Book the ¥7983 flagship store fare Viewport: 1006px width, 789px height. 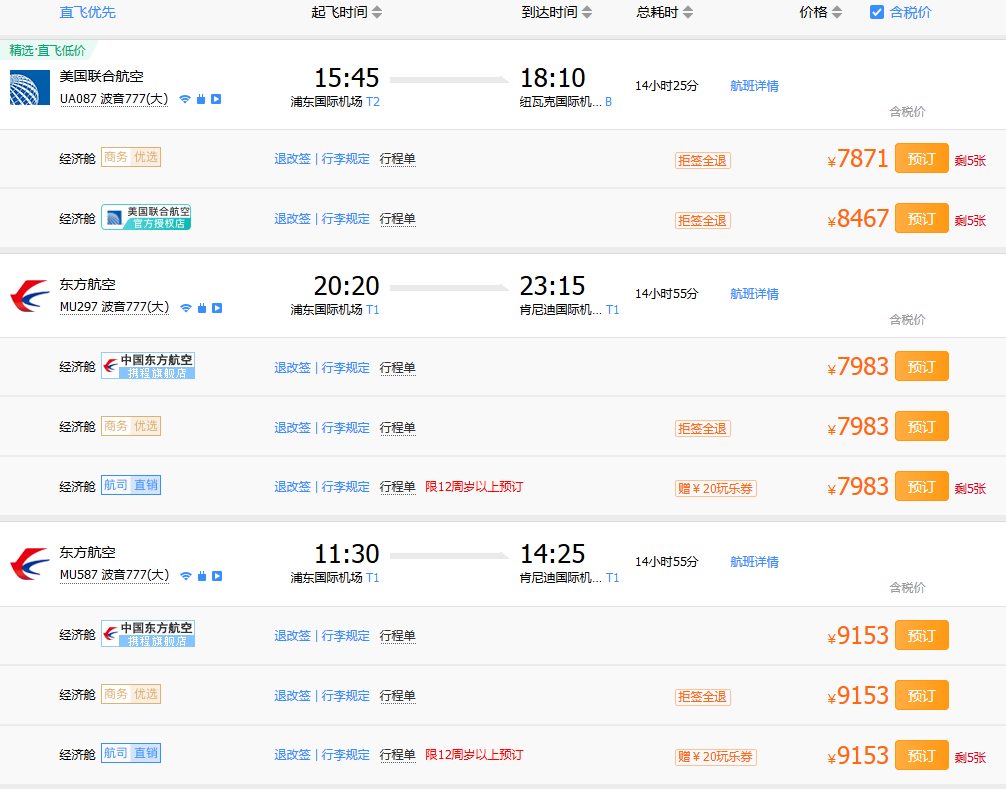[921, 366]
